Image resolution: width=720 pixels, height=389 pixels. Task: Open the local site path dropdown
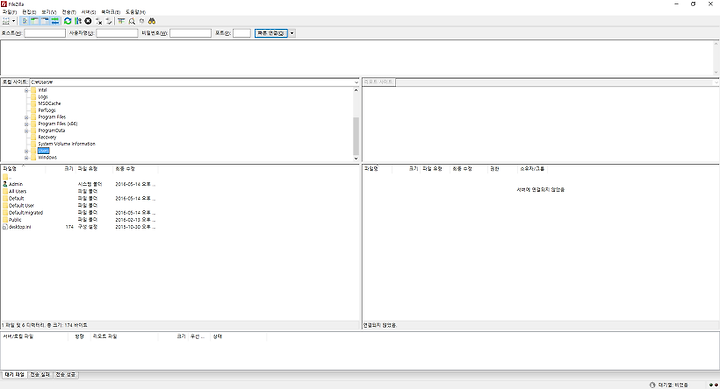356,82
